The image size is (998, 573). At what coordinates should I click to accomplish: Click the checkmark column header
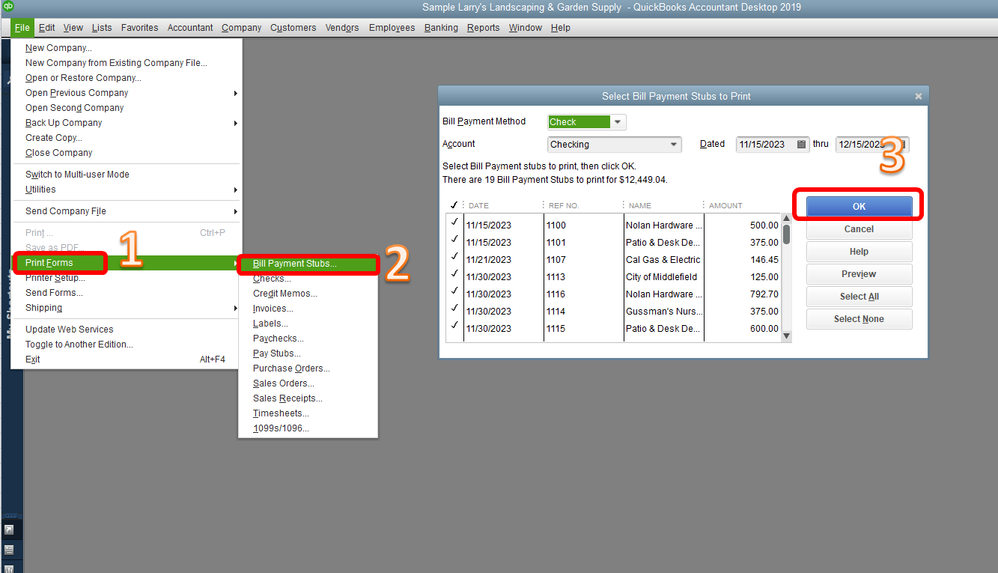coord(454,205)
